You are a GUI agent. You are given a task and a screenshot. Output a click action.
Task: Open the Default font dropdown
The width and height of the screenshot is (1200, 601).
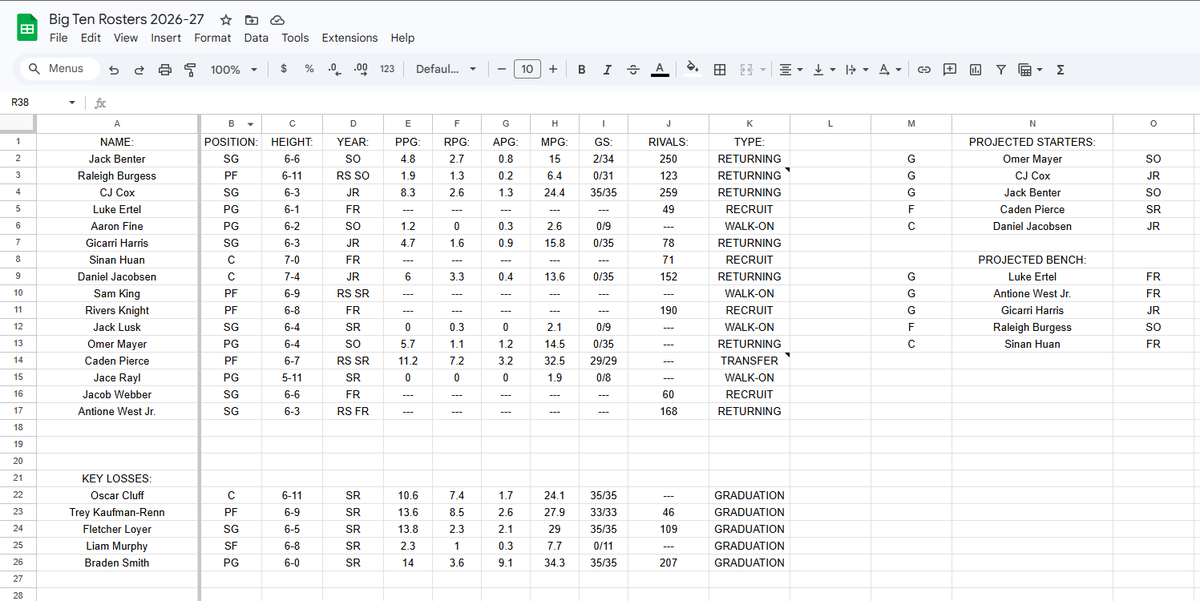tap(447, 70)
